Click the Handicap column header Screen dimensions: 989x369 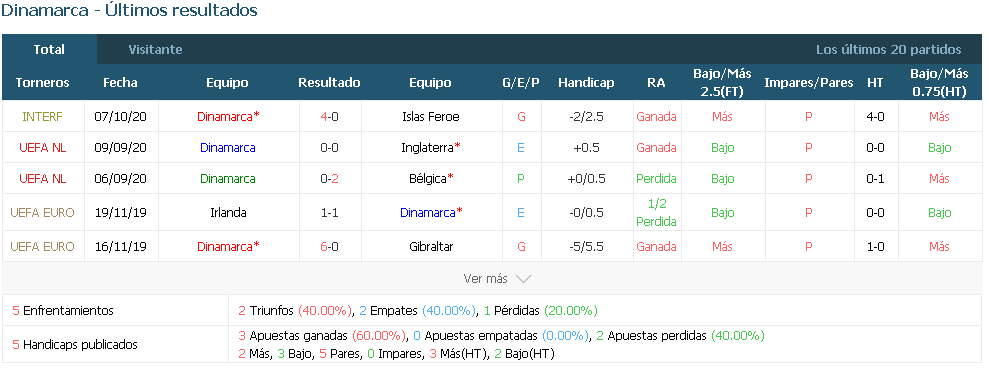(586, 83)
